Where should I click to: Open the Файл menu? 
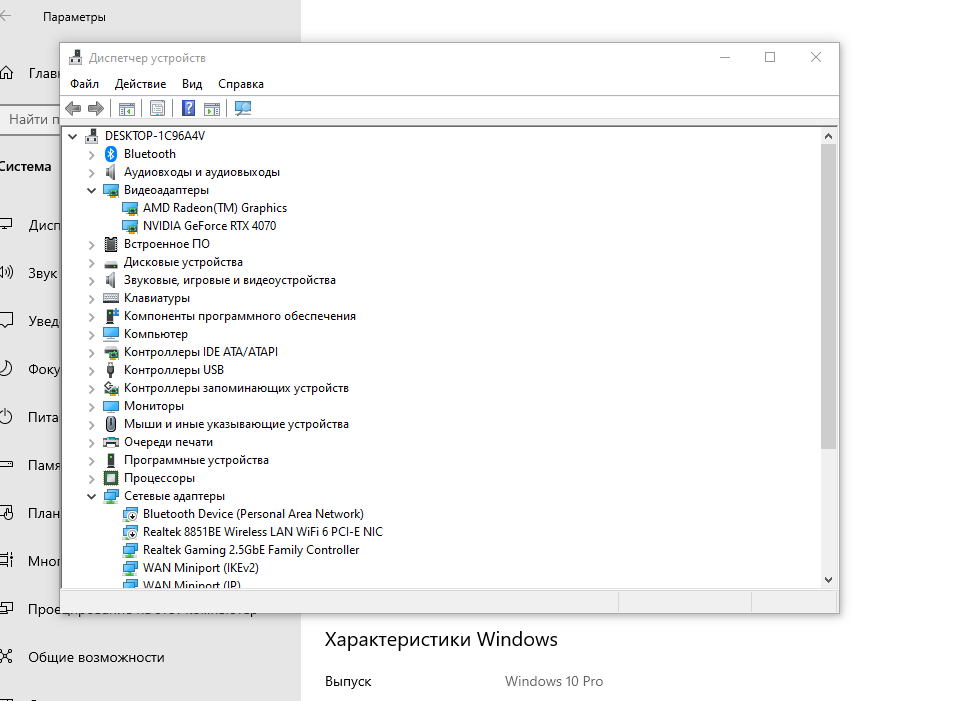tap(84, 84)
